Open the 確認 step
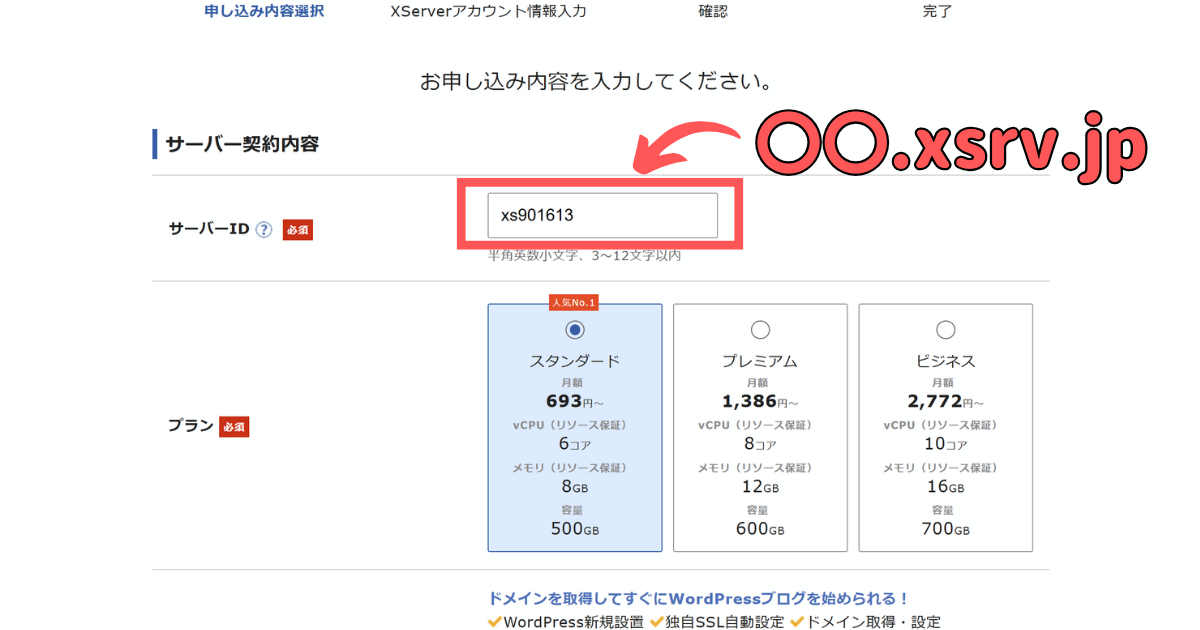The image size is (1200, 630). (x=713, y=12)
